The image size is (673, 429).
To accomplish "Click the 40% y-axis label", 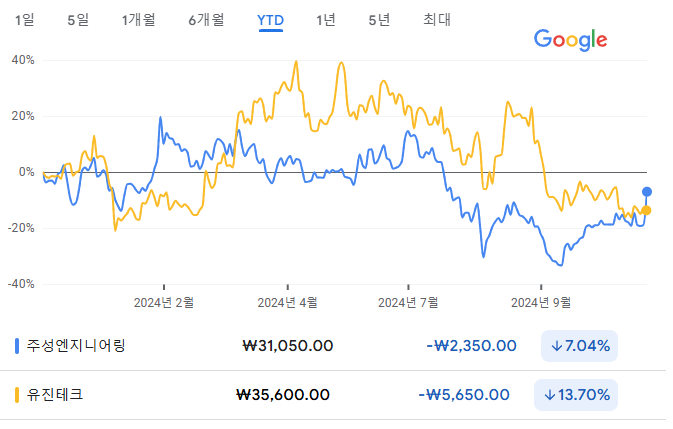I will 23,60.
